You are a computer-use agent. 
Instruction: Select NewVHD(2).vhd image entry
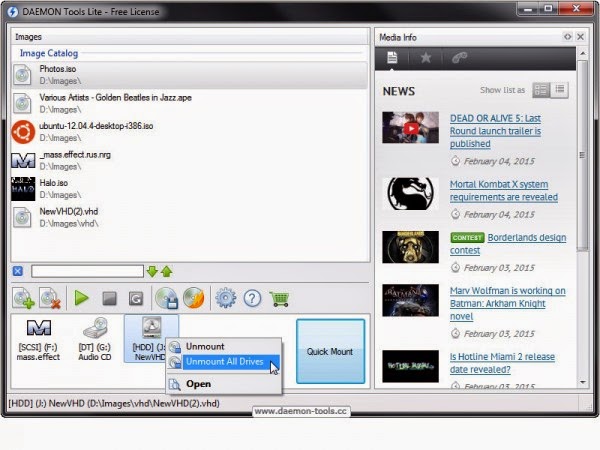[190, 217]
